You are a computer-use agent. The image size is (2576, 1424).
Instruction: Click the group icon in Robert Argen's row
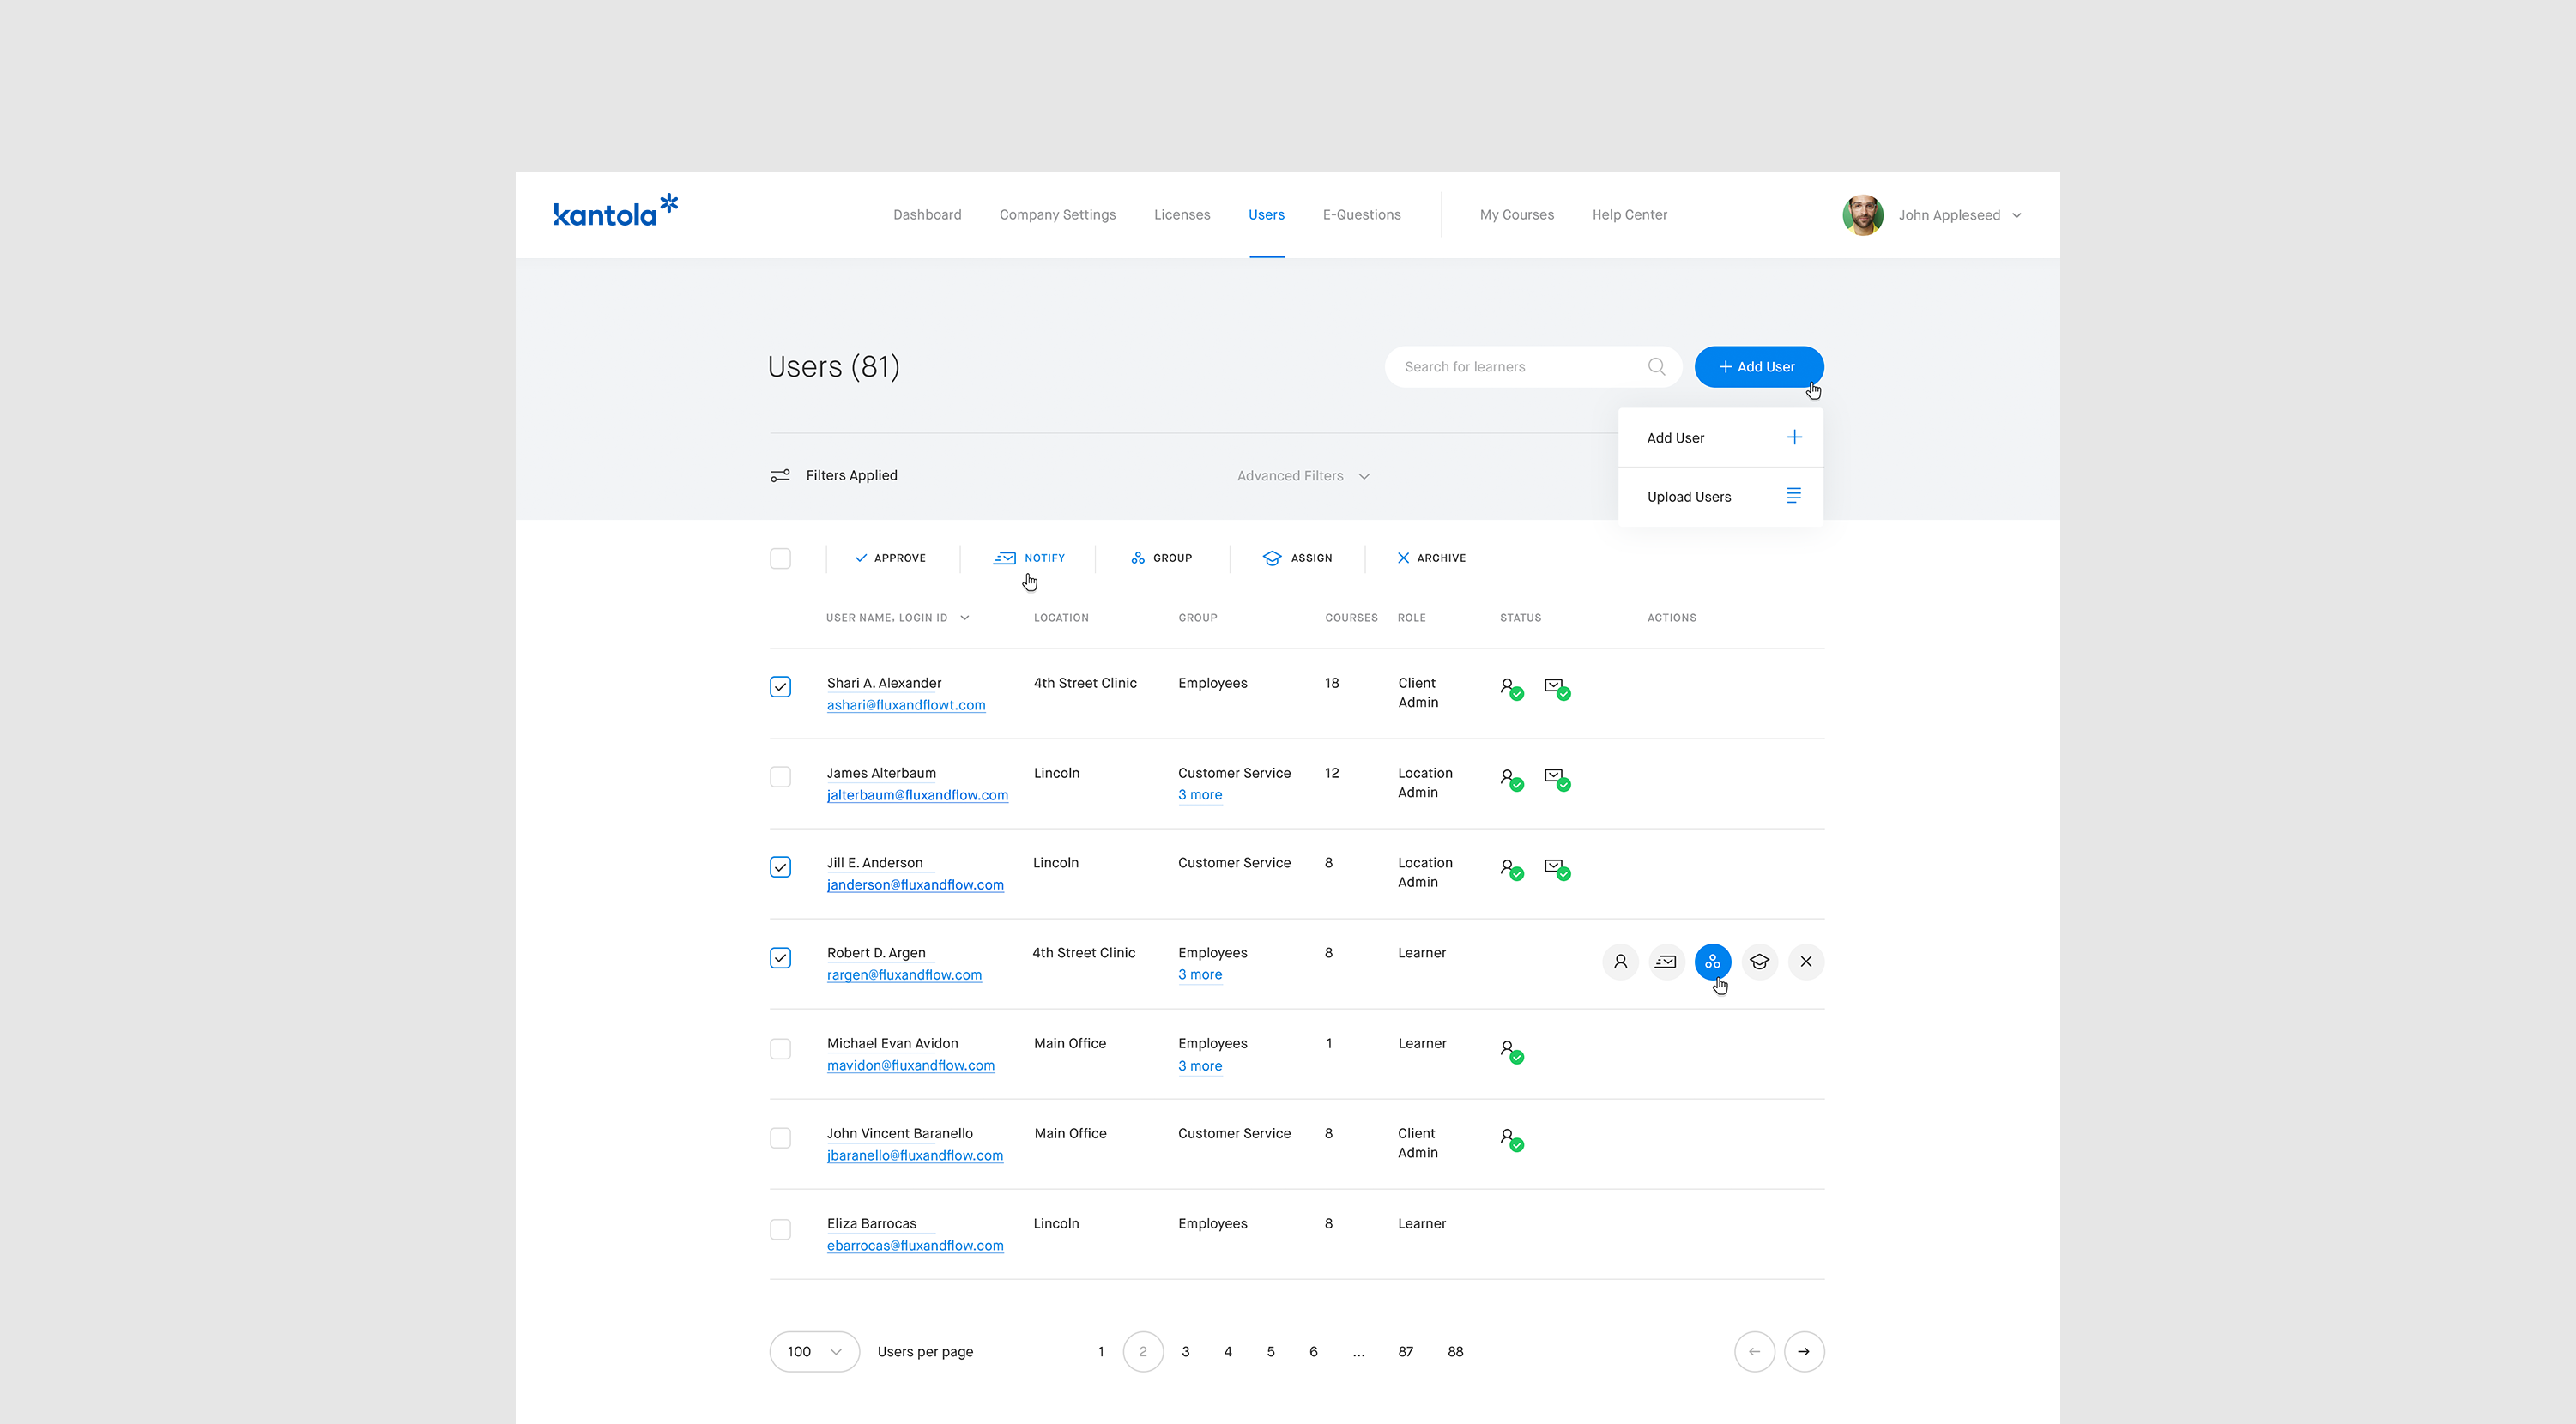point(1712,961)
